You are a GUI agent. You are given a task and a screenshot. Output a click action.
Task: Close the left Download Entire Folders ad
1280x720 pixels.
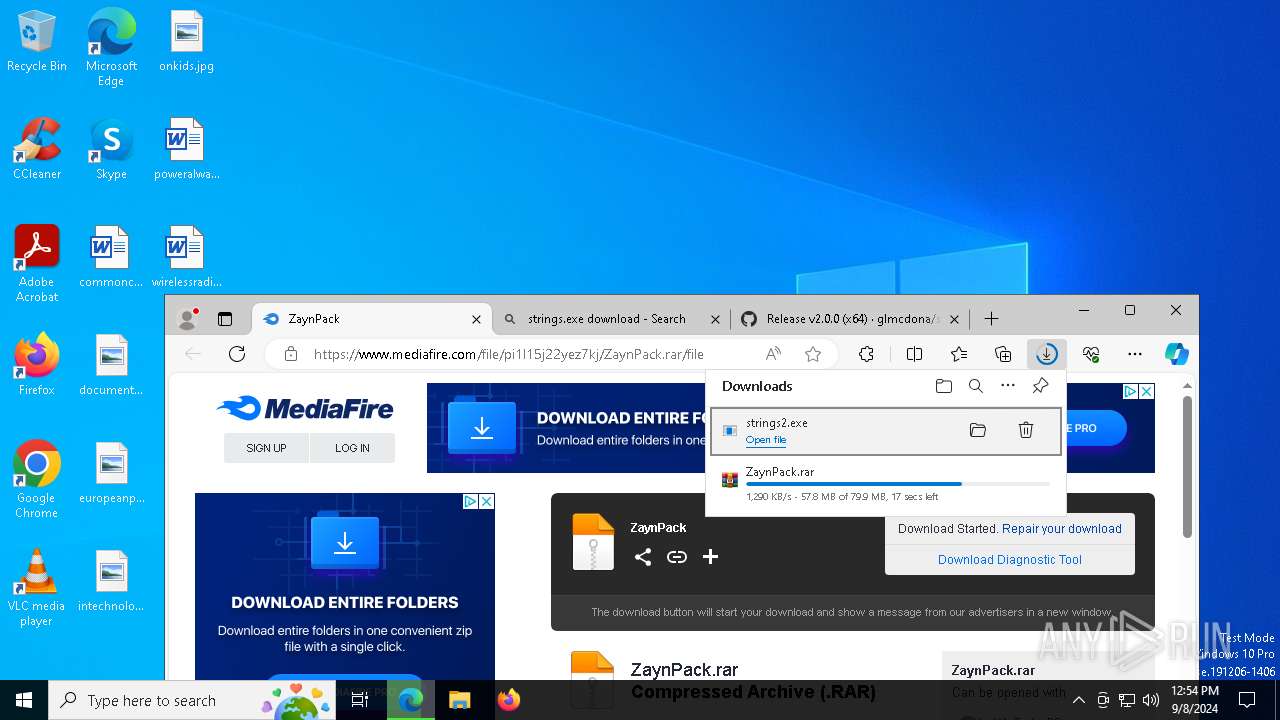pos(486,501)
